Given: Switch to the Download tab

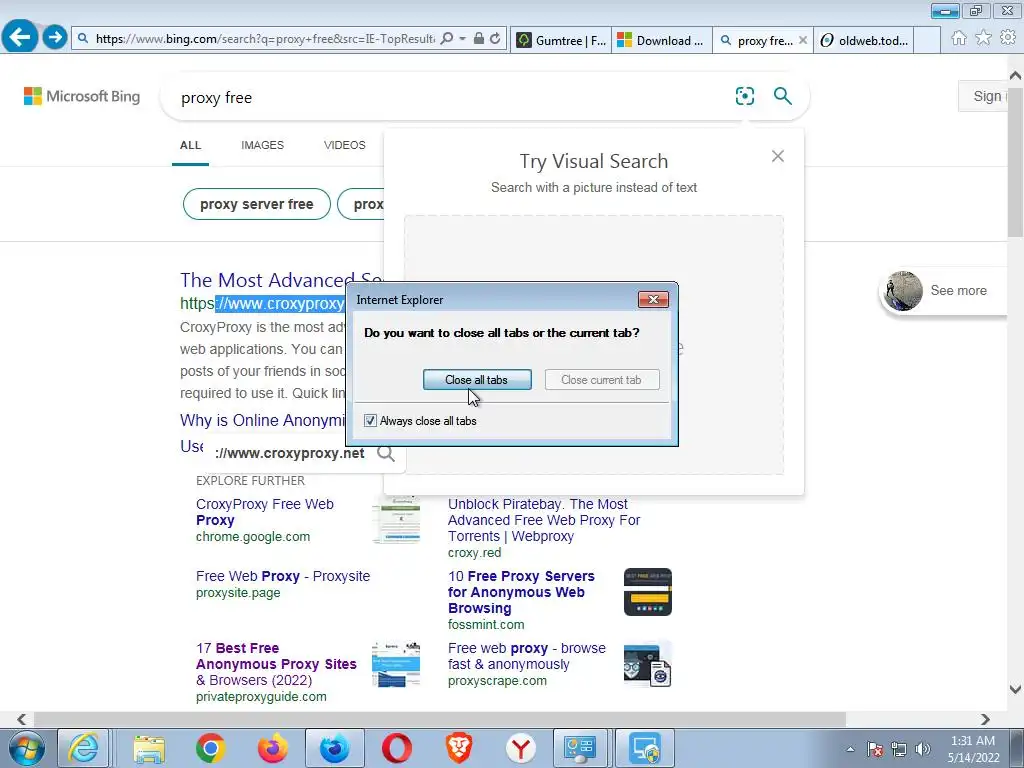Looking at the screenshot, I should tap(662, 40).
